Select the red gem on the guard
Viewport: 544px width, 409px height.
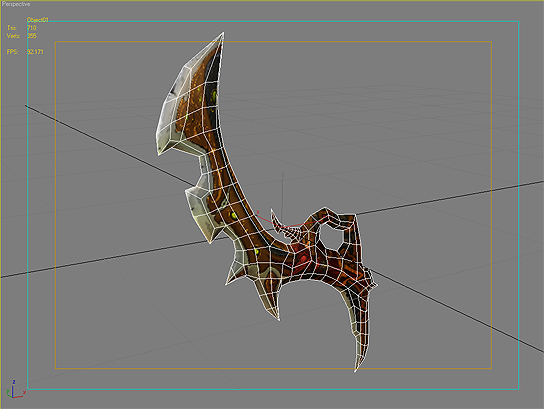pyautogui.click(x=303, y=258)
